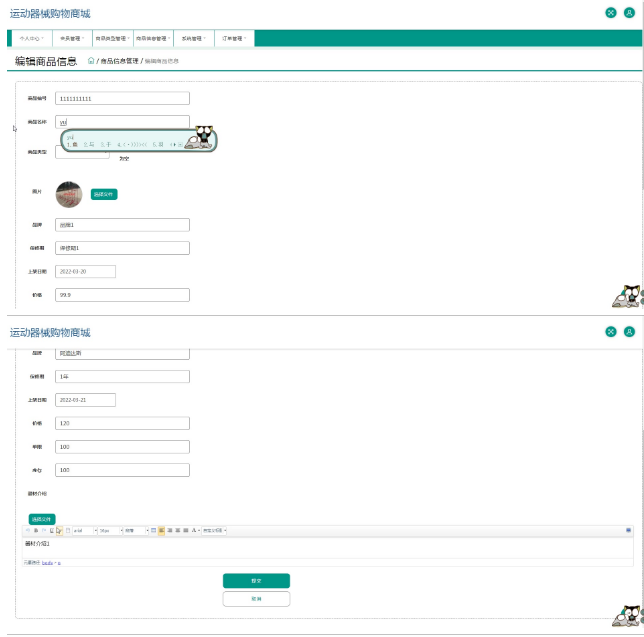Click the 品牌 field containing 品牌1

tap(122, 225)
